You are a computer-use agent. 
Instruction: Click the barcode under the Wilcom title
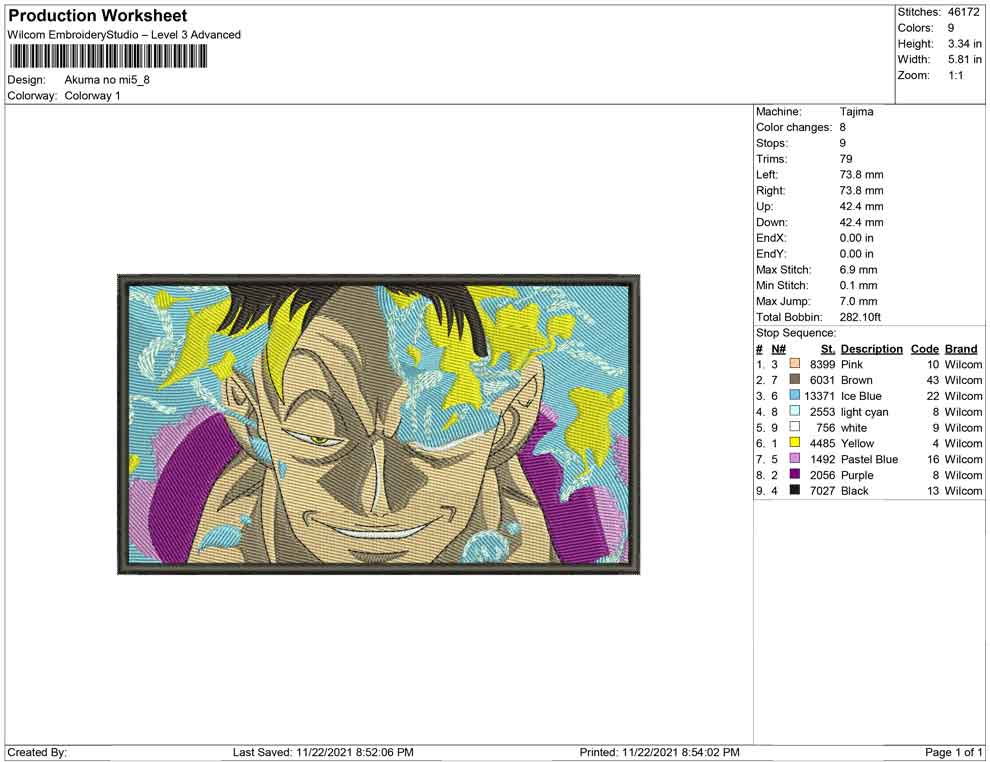(107, 57)
